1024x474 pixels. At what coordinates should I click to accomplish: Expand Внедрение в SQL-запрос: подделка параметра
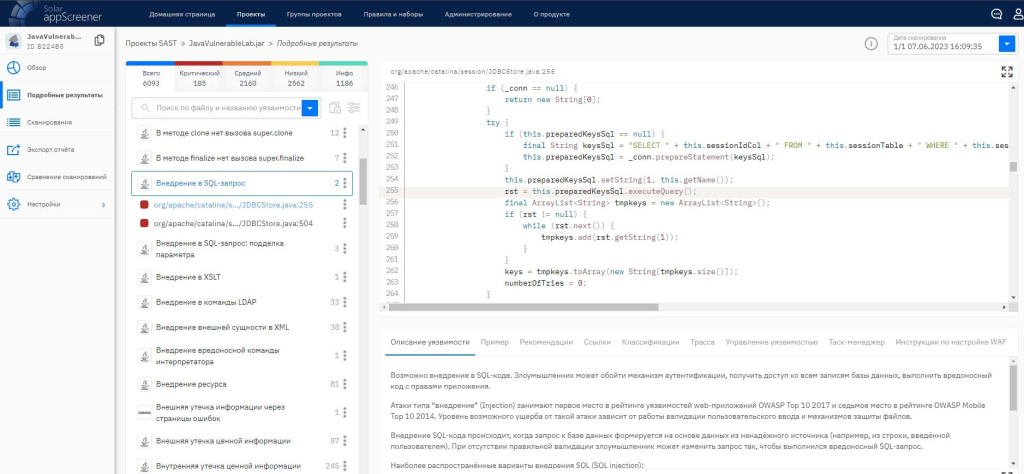[220, 249]
